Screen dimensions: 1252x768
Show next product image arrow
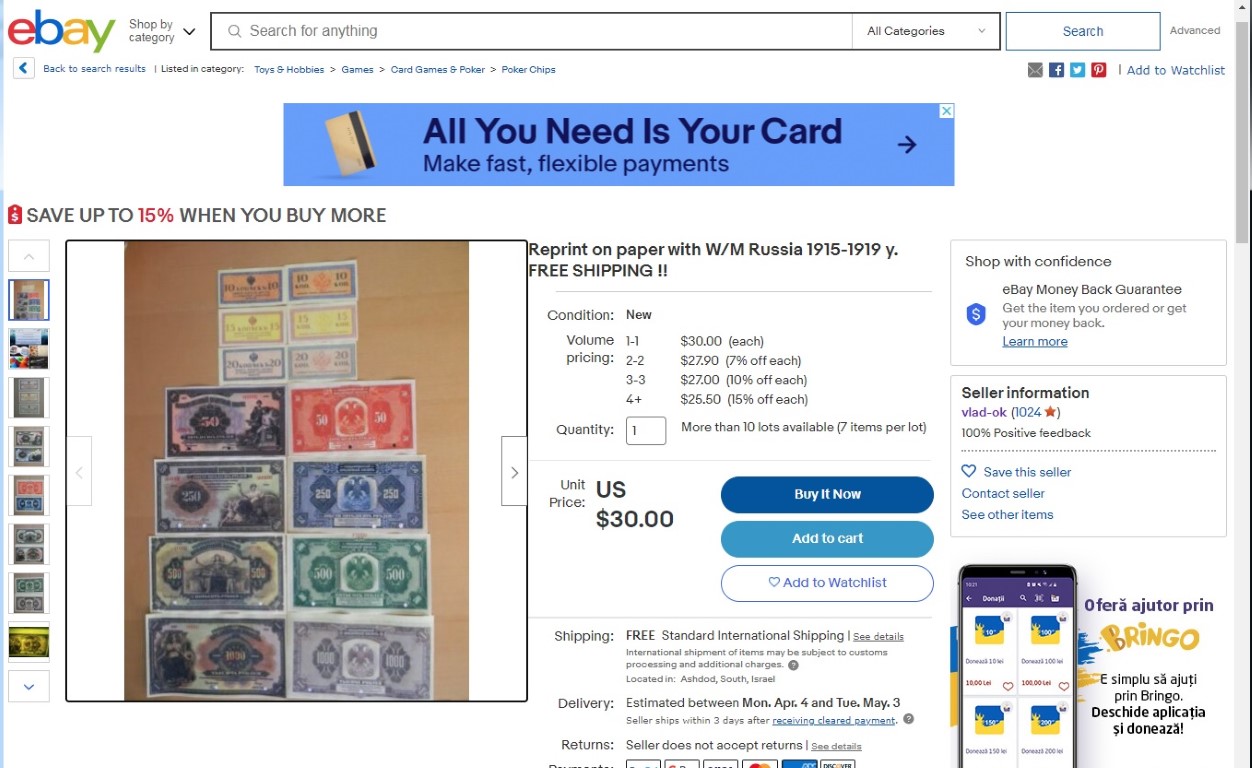pos(514,471)
